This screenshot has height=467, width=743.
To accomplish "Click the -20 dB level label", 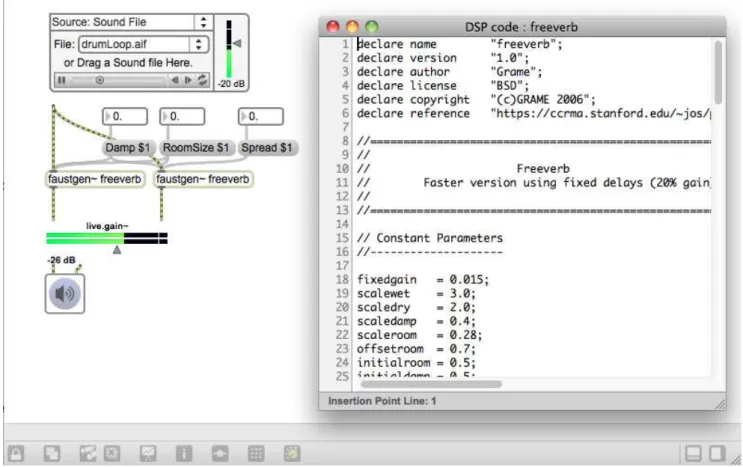I will (231, 84).
